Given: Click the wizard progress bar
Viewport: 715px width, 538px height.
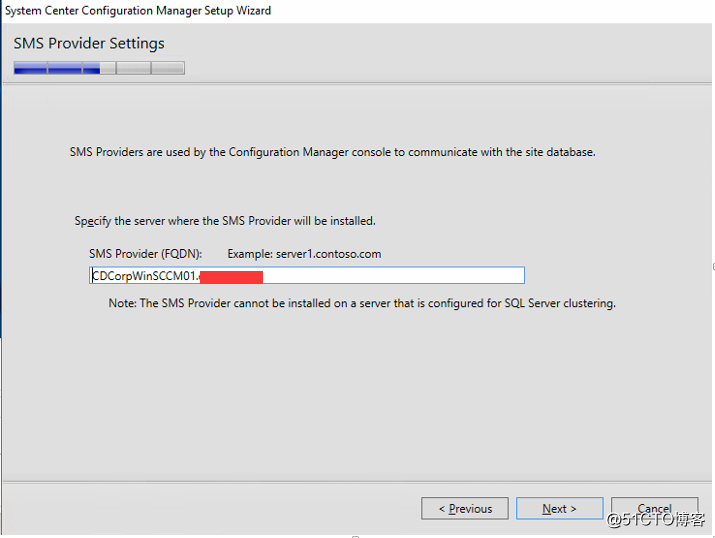Looking at the screenshot, I should point(99,68).
